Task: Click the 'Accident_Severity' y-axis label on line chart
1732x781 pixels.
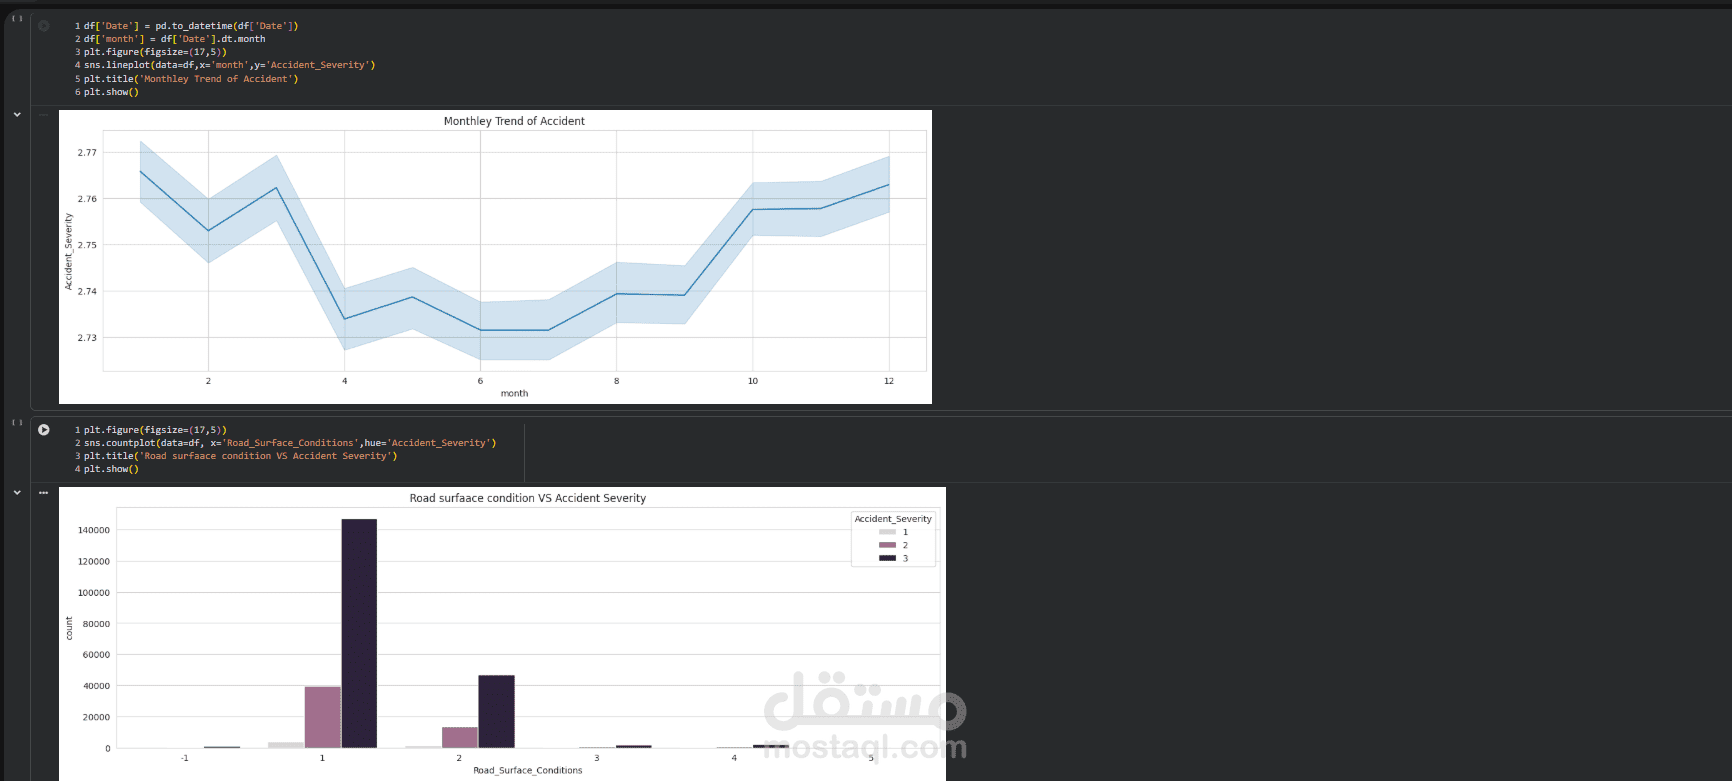Action: pos(69,252)
